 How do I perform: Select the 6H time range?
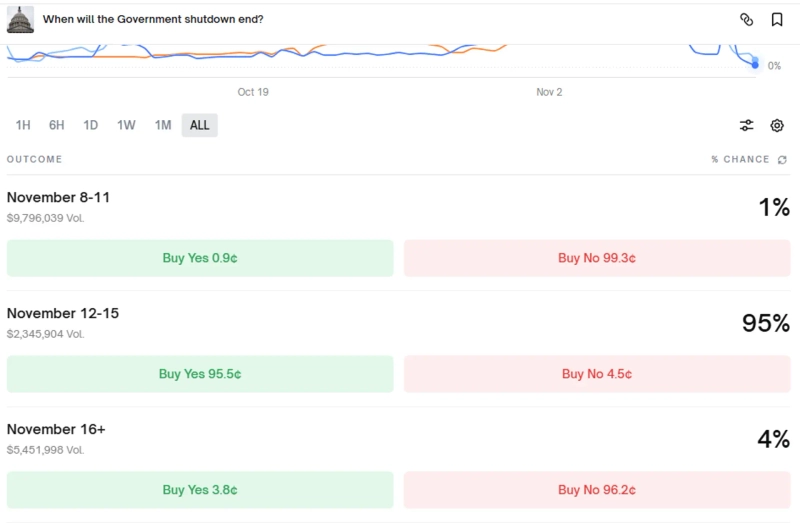(57, 125)
